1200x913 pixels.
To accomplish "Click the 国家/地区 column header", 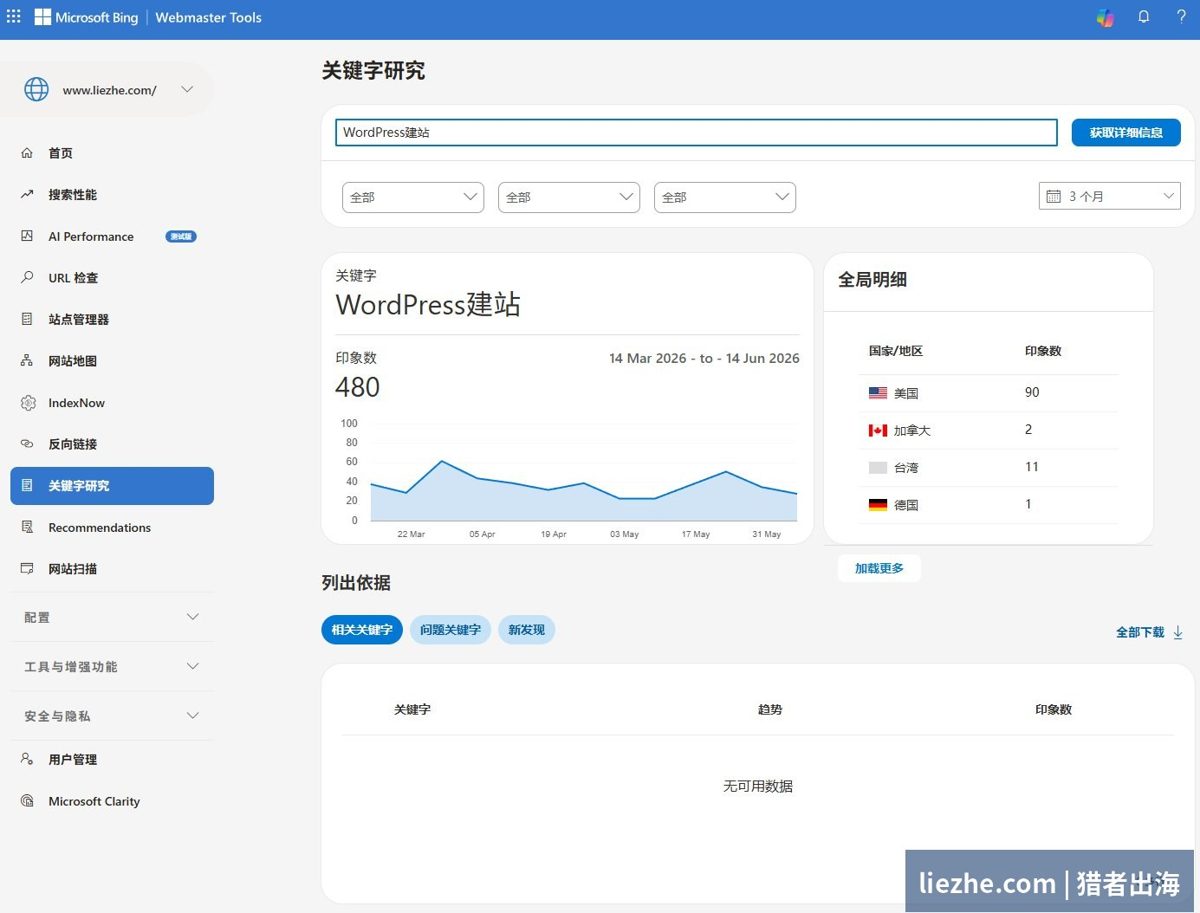I will pyautogui.click(x=895, y=351).
